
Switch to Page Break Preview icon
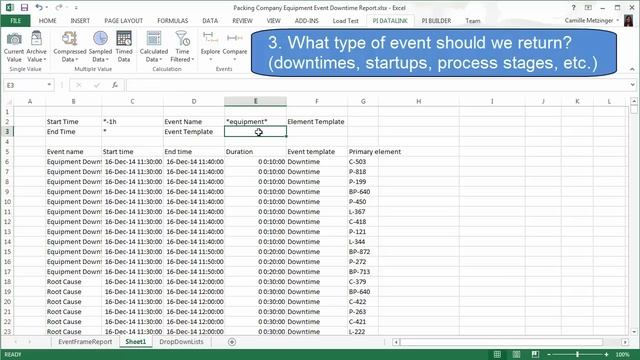pyautogui.click(x=535, y=354)
